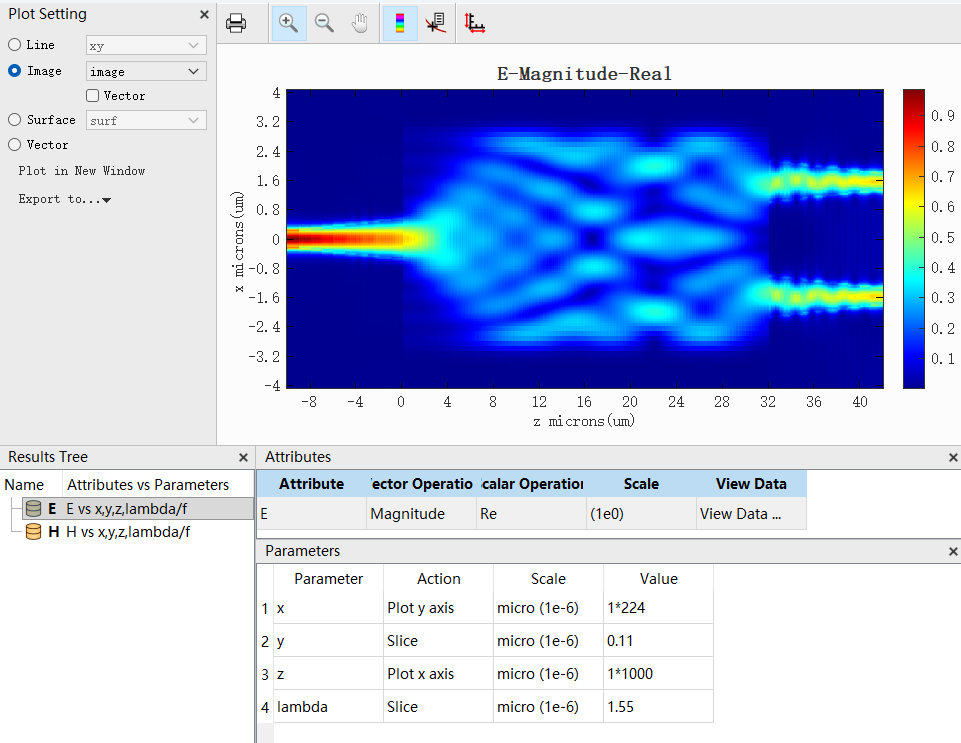The width and height of the screenshot is (961, 743).
Task: Open the image type dropdown
Action: 146,72
